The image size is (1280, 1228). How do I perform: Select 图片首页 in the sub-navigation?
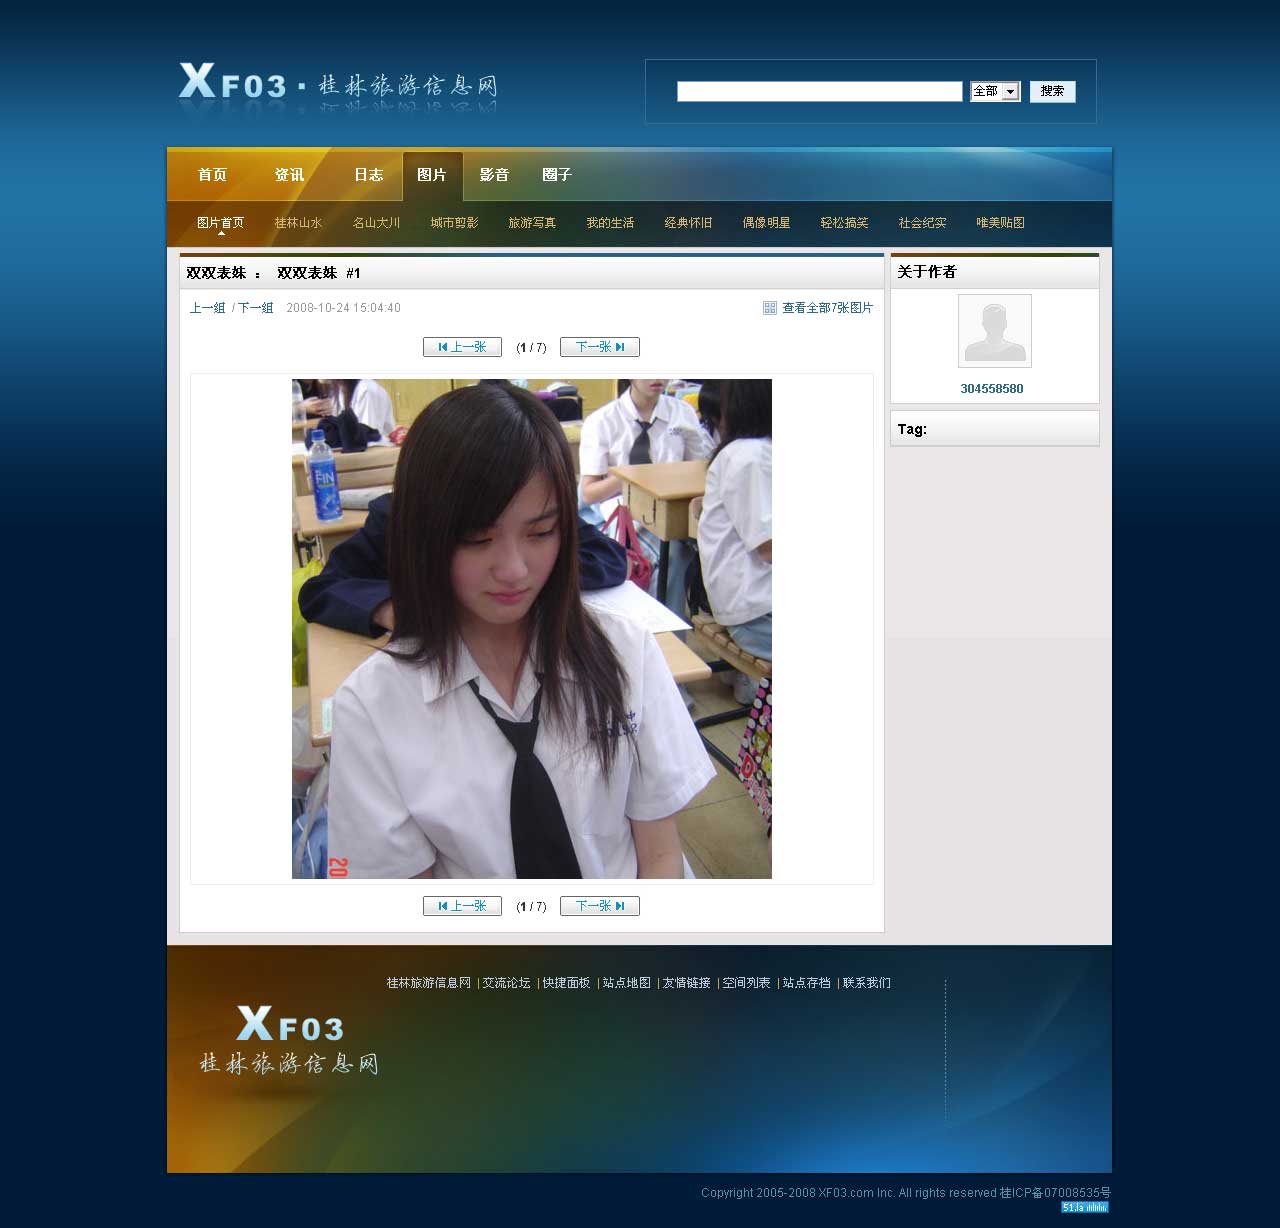tap(220, 223)
